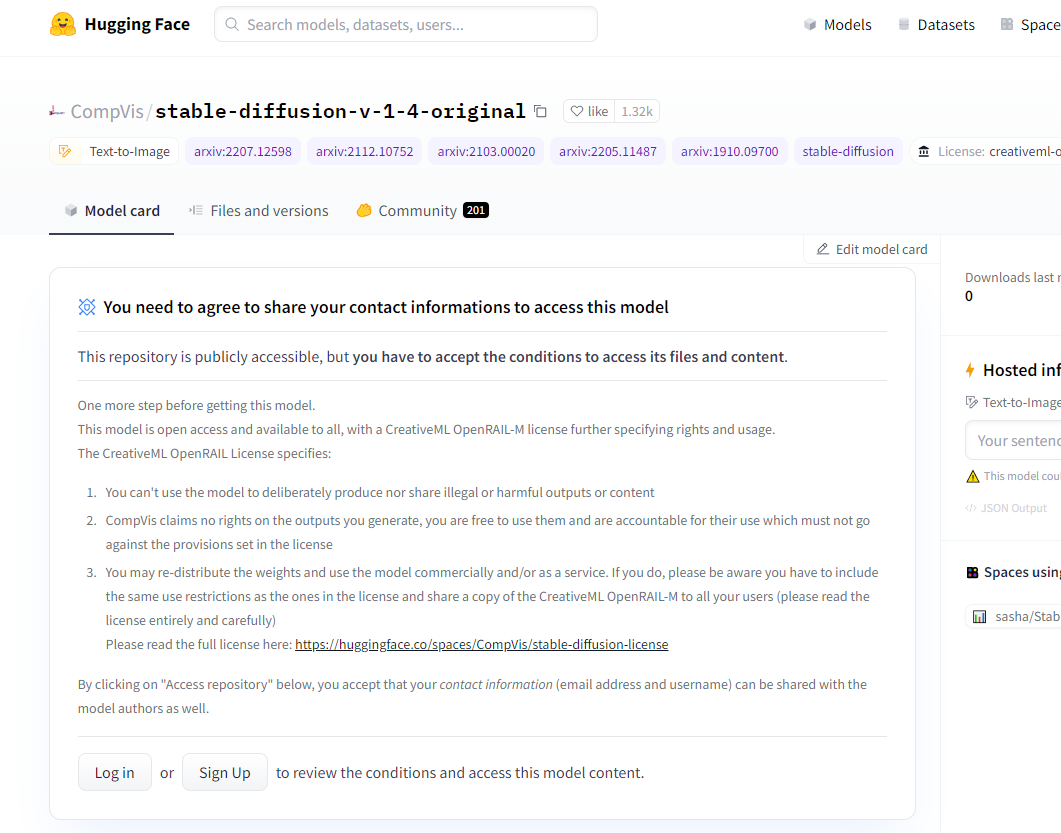Screen dimensions: 1061x833
Task: Select the arxiv:2103.00020 tag
Action: click(487, 151)
